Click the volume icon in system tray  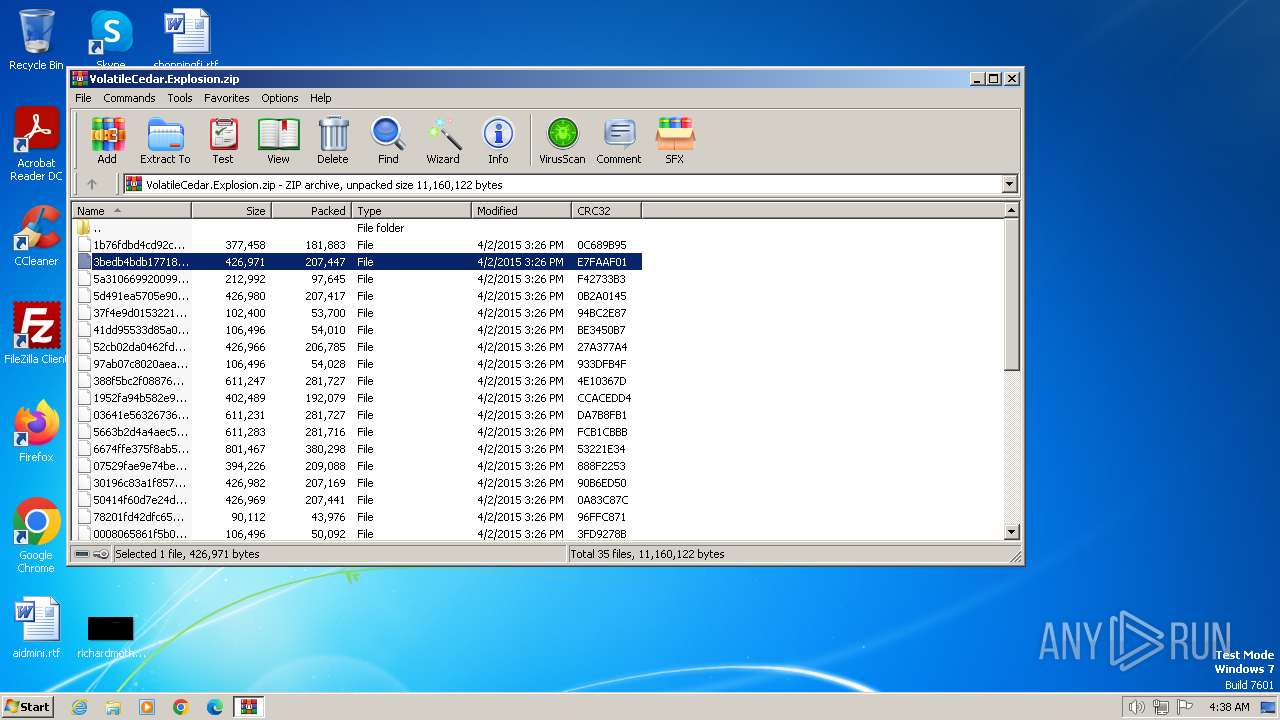tap(1136, 707)
